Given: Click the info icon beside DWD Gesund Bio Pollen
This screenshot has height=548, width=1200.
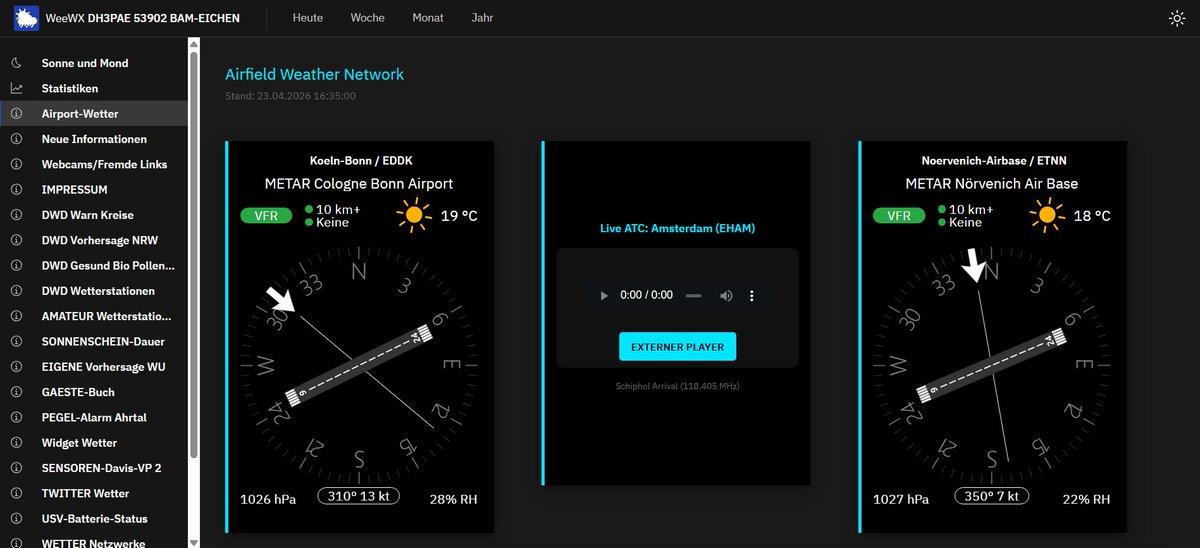Looking at the screenshot, I should [x=16, y=265].
